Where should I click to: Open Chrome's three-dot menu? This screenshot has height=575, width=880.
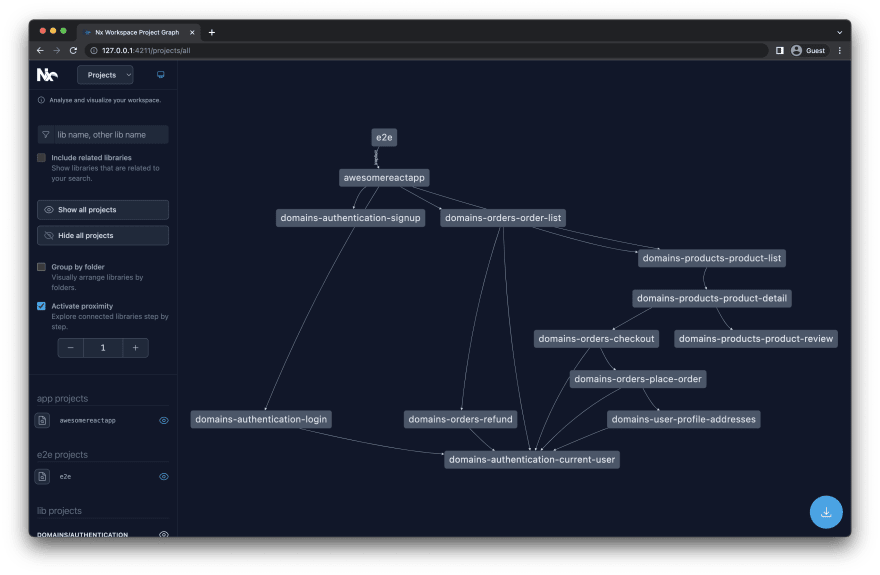point(840,50)
